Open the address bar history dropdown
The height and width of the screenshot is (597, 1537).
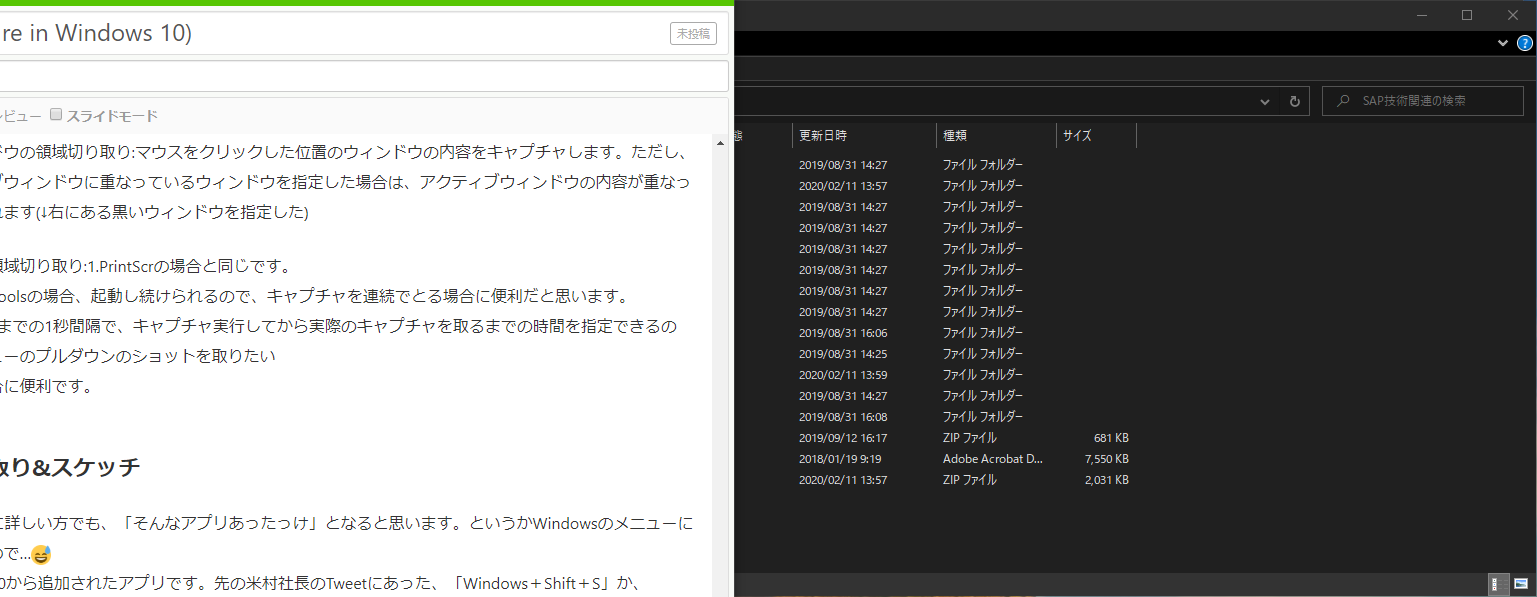pyautogui.click(x=1264, y=100)
